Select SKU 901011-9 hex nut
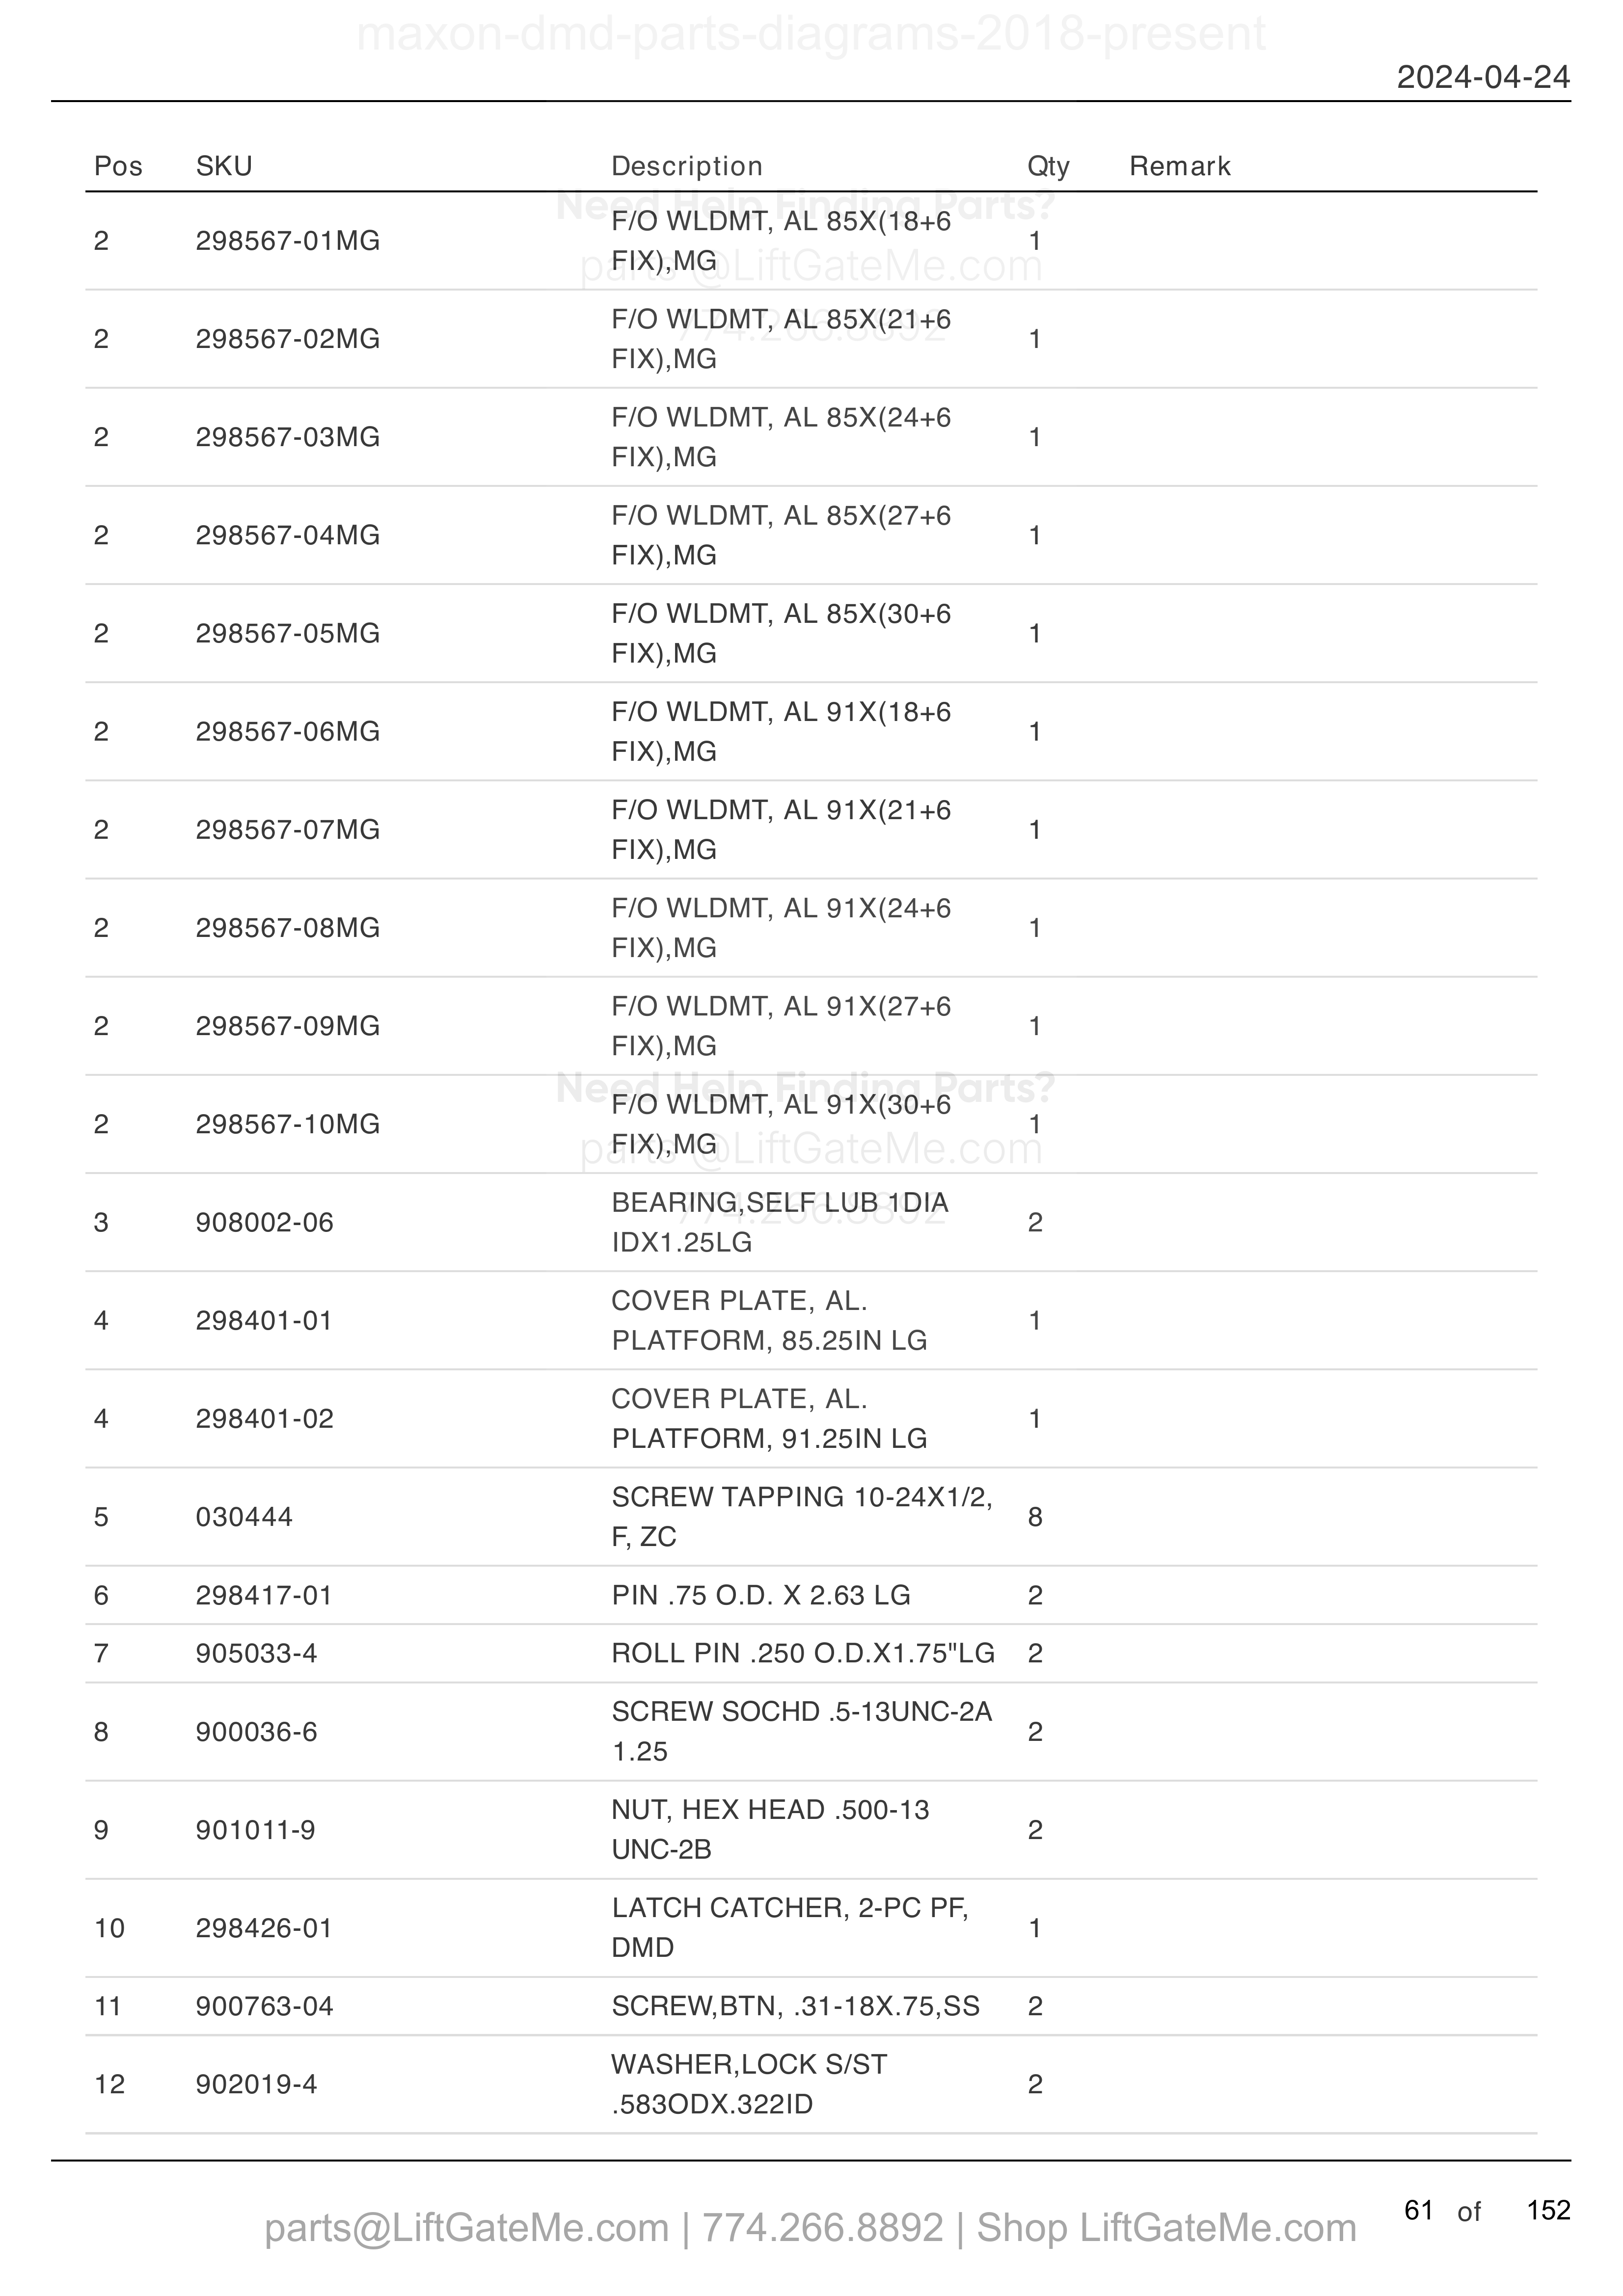Viewport: 1623px width, 2296px height. point(255,1830)
